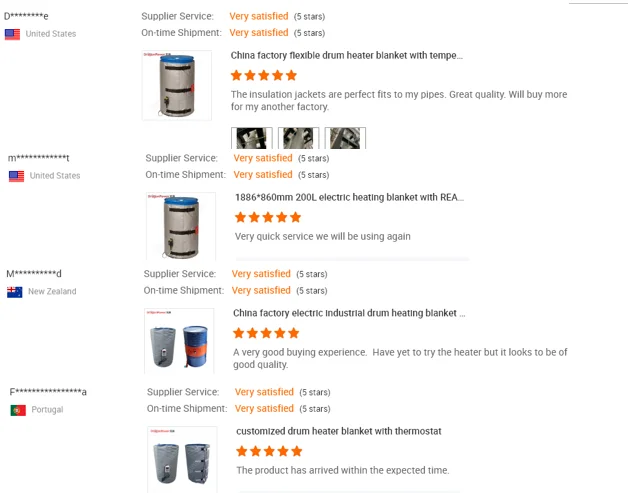Click product image for industrial drum heating blanket
The height and width of the screenshot is (493, 628).
point(179,342)
